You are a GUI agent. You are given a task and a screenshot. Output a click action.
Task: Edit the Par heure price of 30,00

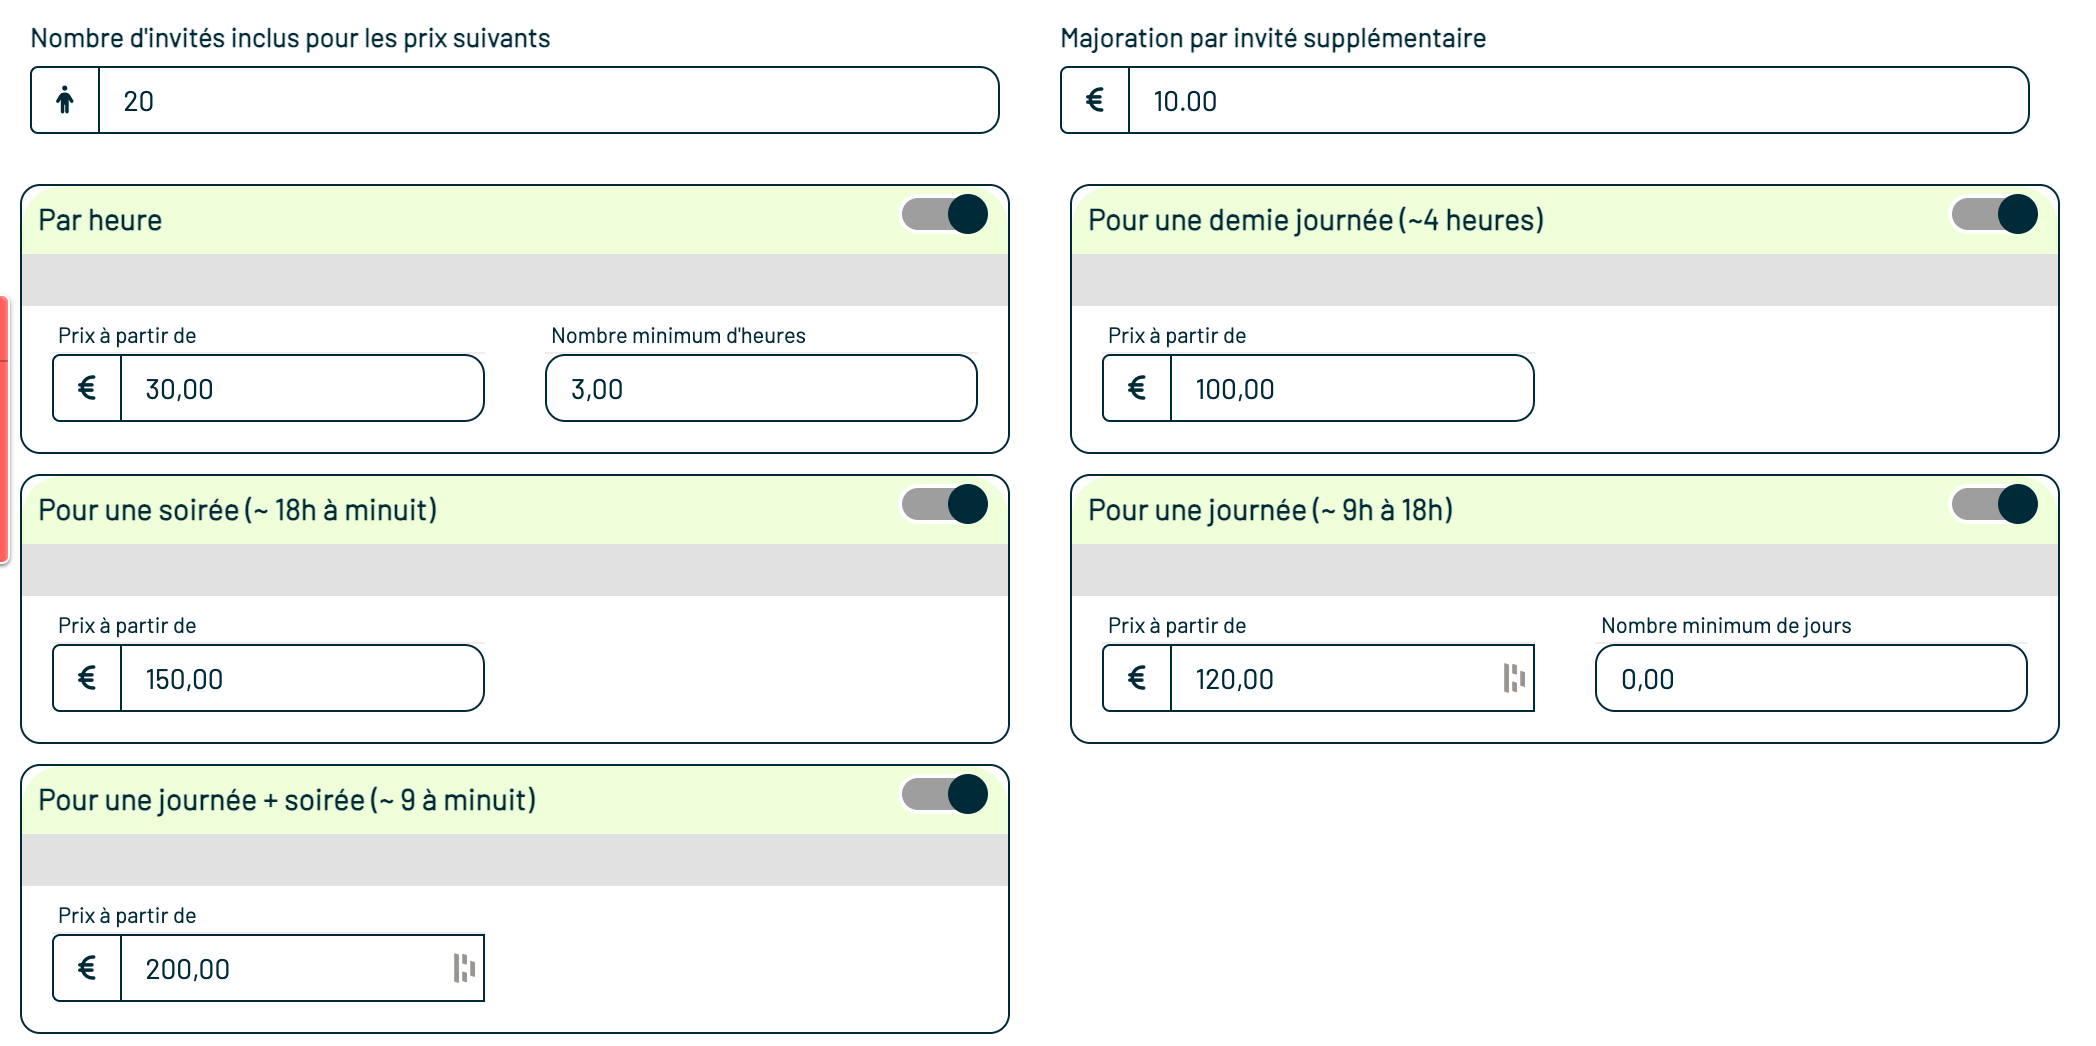pyautogui.click(x=300, y=388)
